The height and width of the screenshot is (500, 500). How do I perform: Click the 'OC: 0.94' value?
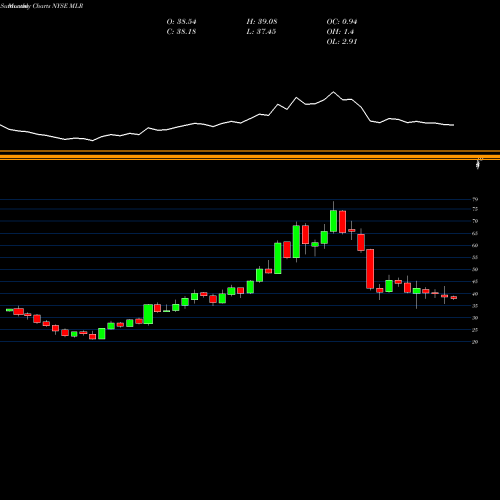(x=342, y=22)
